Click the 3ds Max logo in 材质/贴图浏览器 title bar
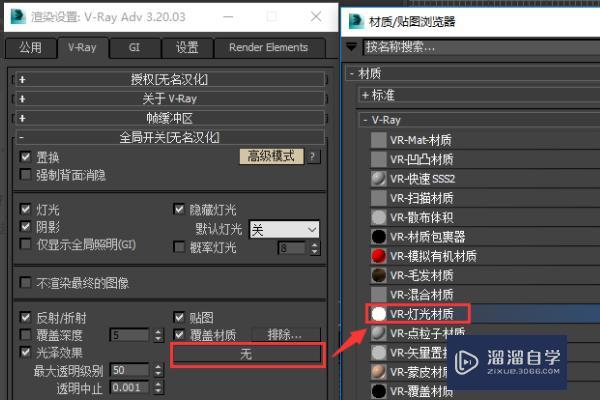Viewport: 600px width, 400px height. click(356, 21)
